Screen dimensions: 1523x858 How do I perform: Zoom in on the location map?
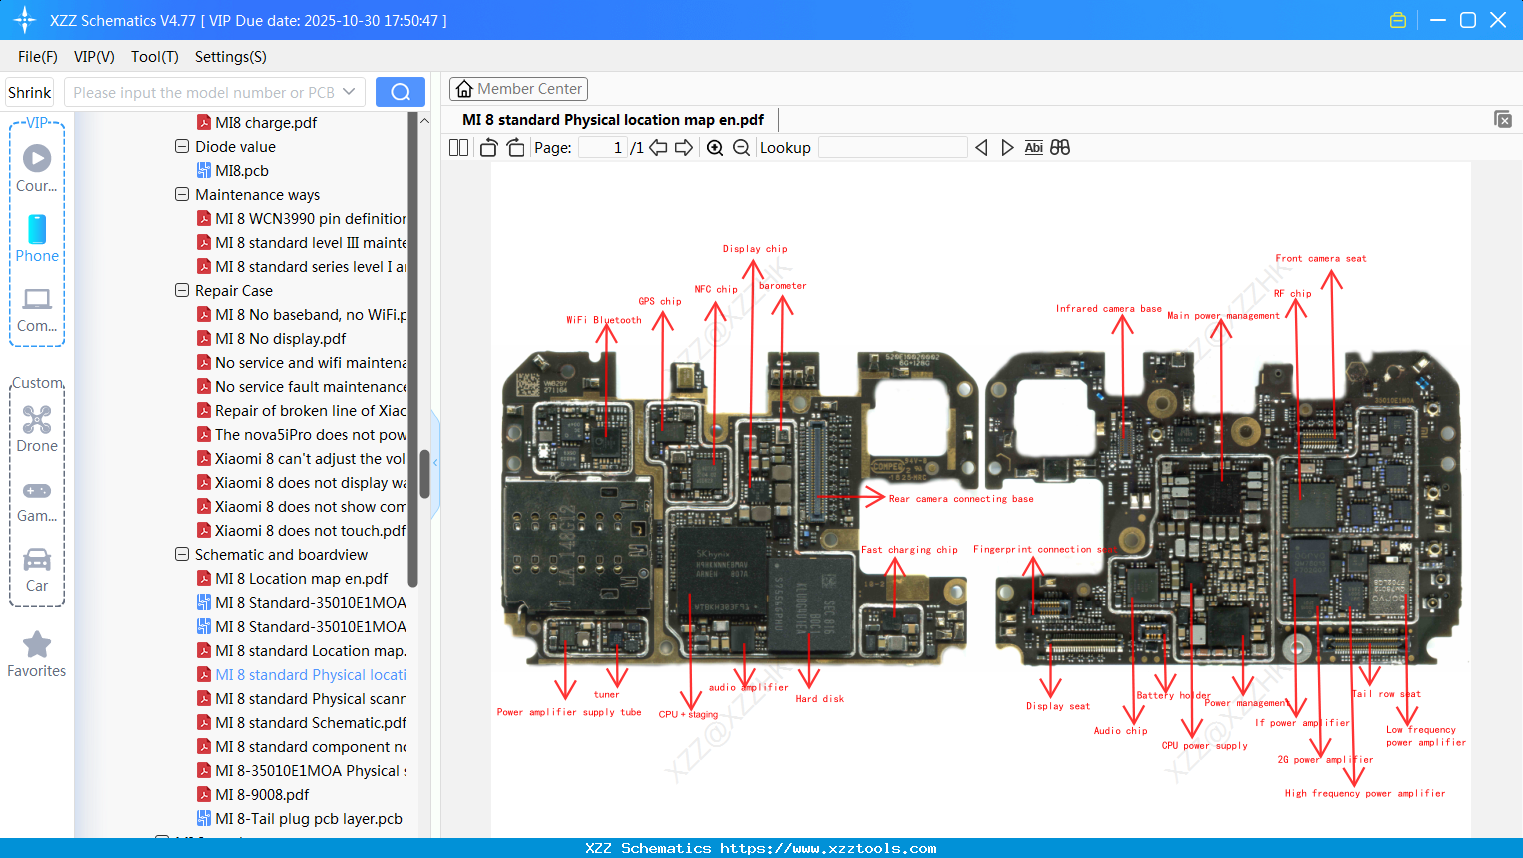tap(715, 147)
